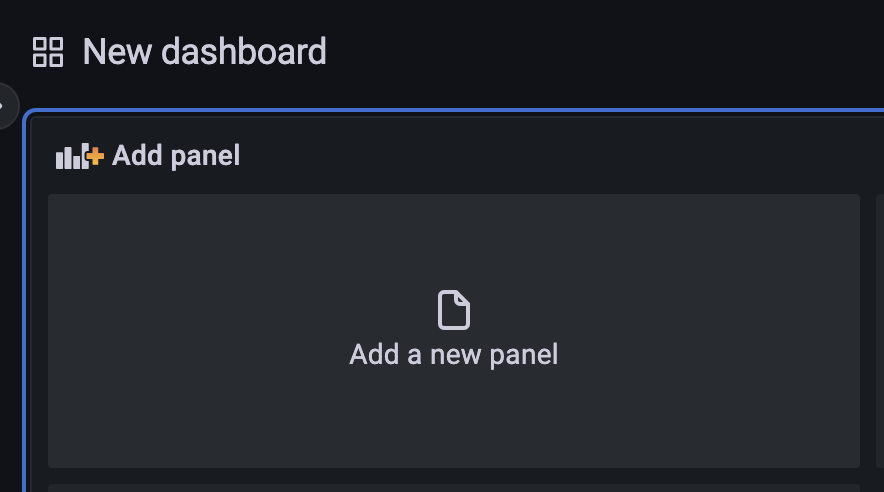Open the partially visible card at right edge
Screen dimensions: 884x492
(880, 331)
